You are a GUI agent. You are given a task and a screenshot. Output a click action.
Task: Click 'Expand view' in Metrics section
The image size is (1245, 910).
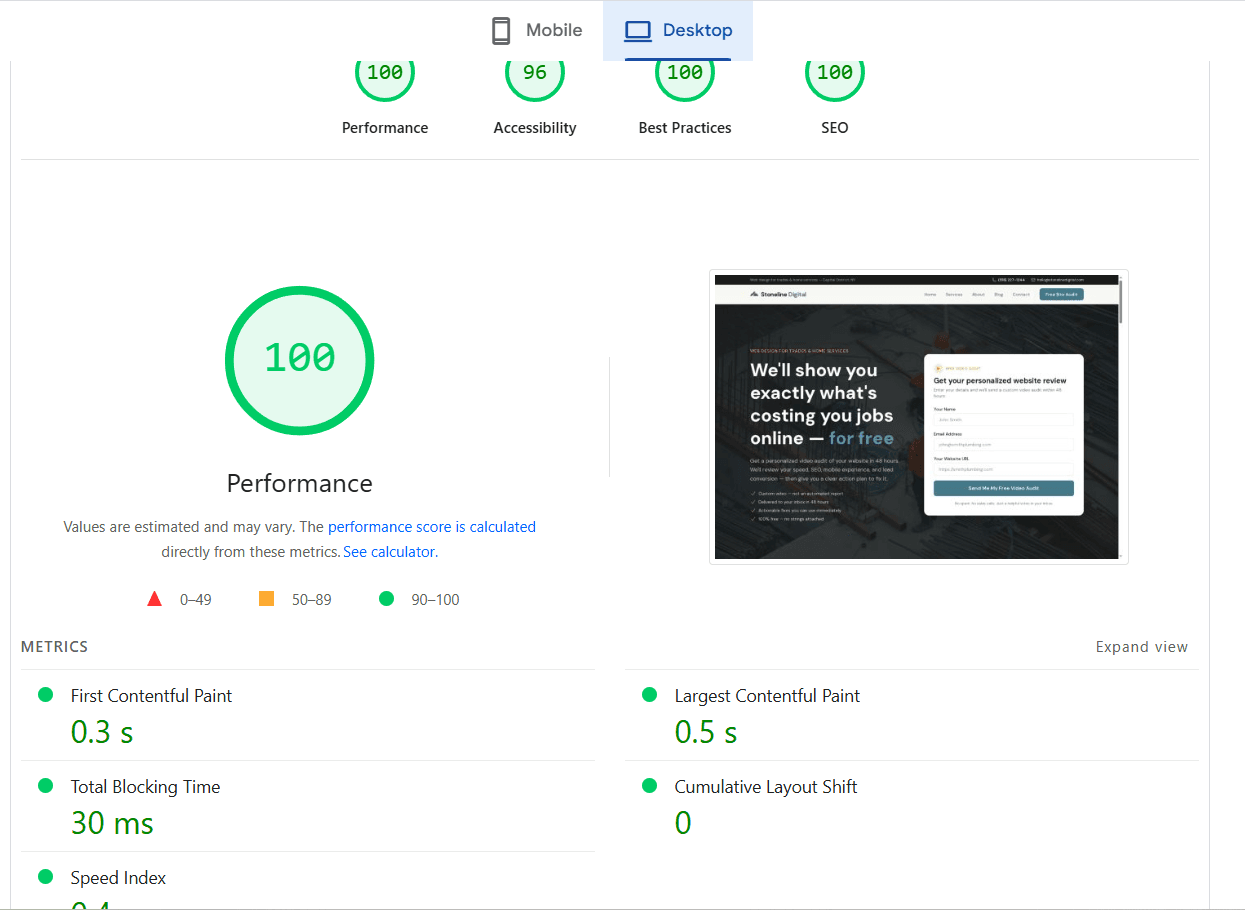point(1142,647)
